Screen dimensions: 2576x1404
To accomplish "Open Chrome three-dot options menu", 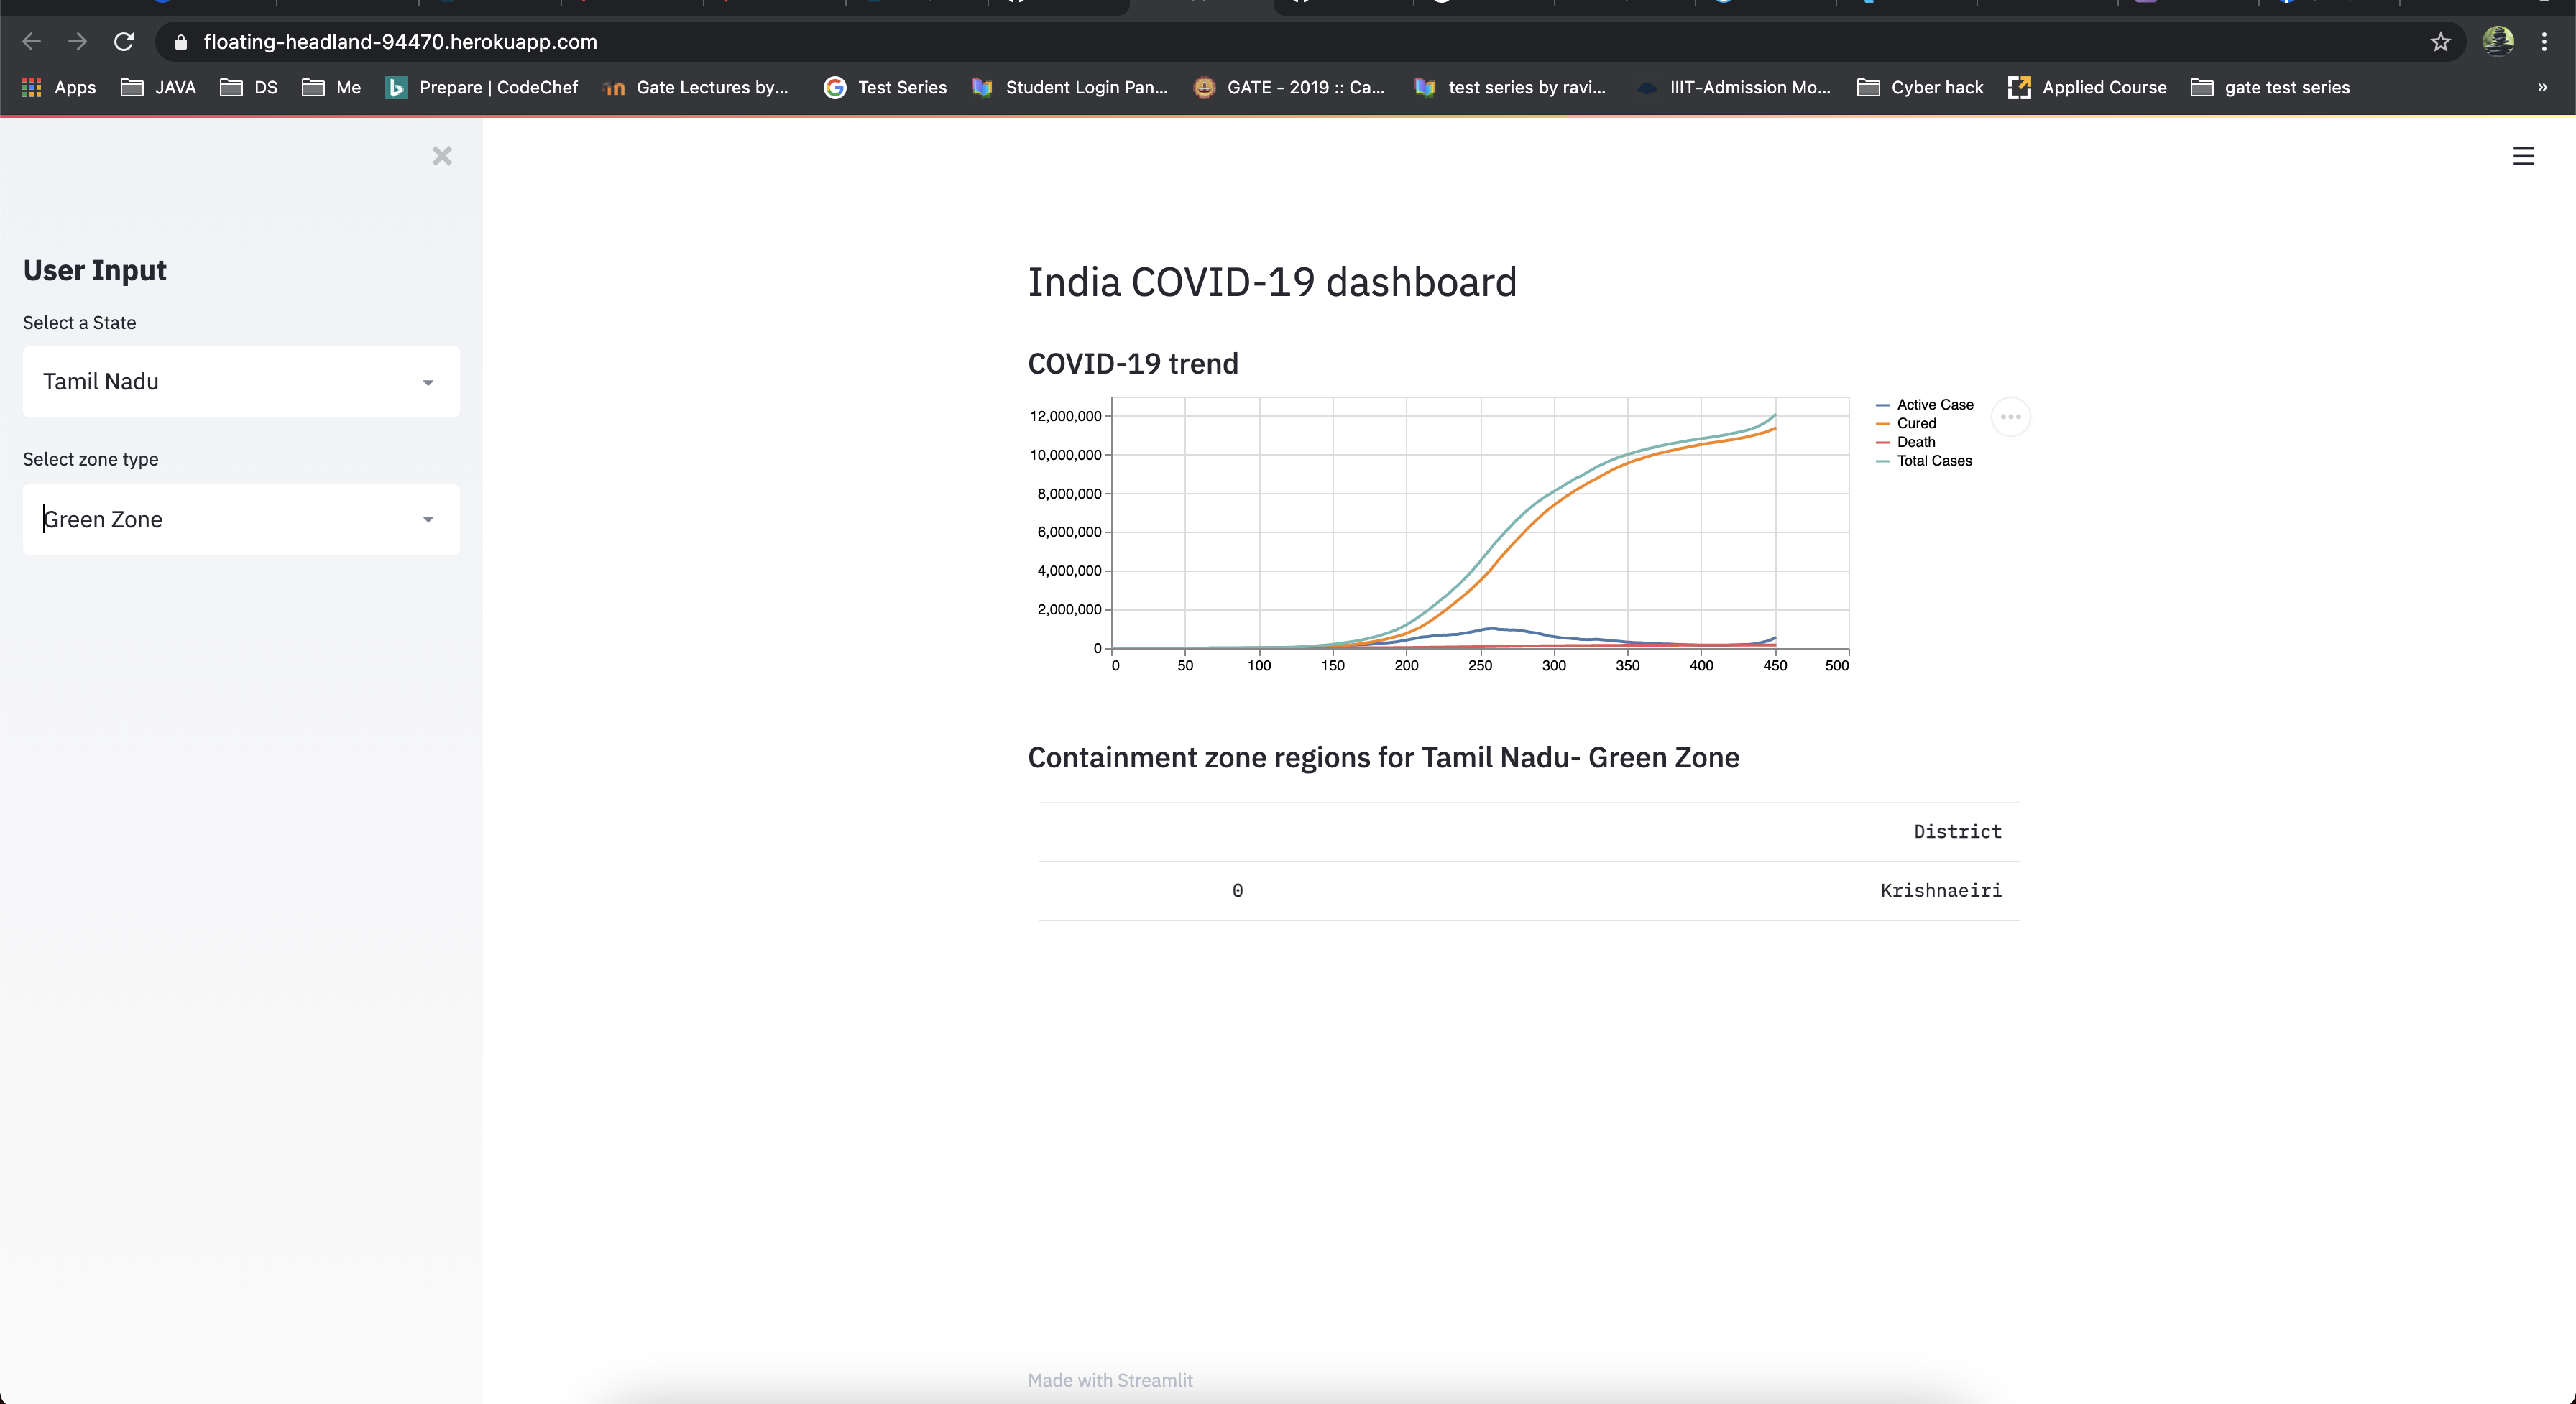I will coord(2544,42).
